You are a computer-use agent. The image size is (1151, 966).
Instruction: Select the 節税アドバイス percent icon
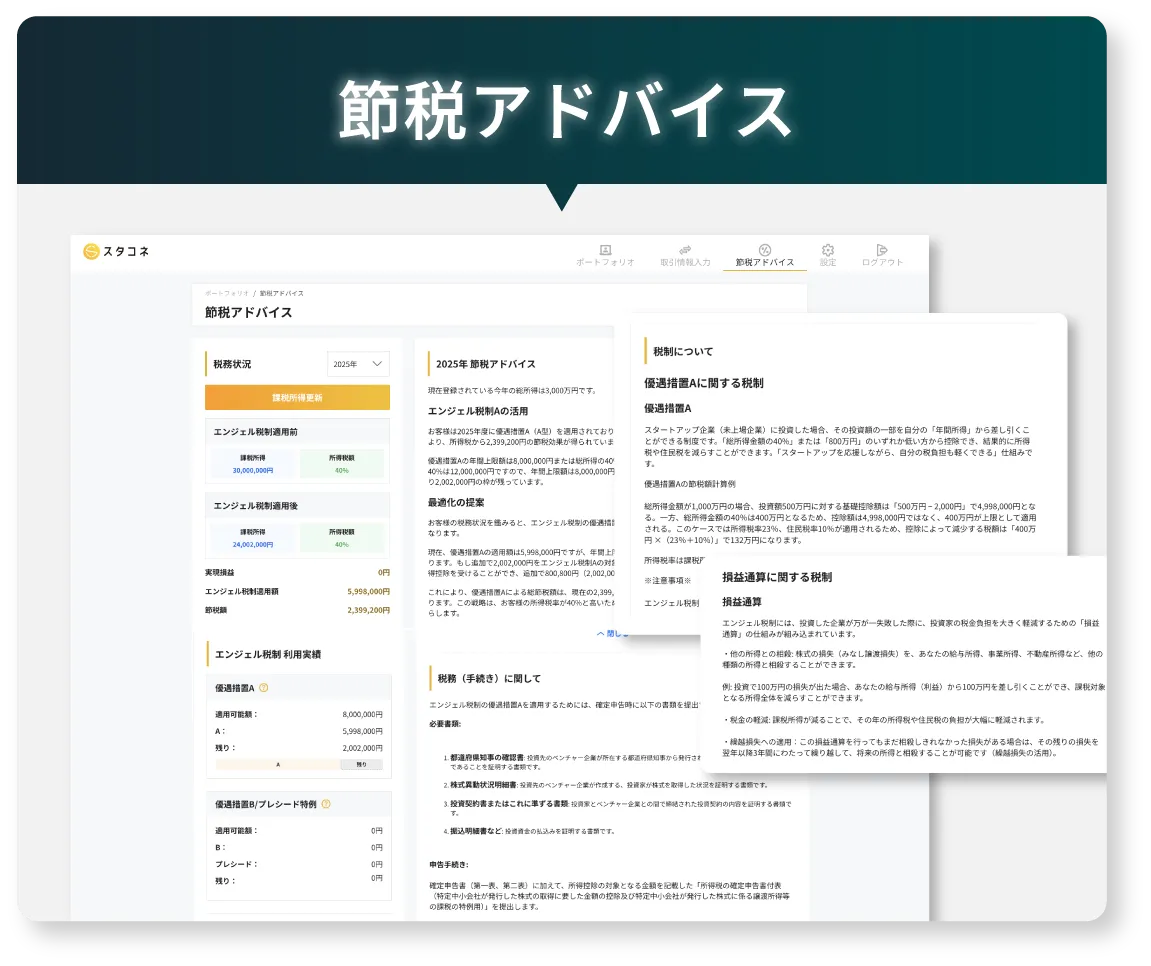765,250
